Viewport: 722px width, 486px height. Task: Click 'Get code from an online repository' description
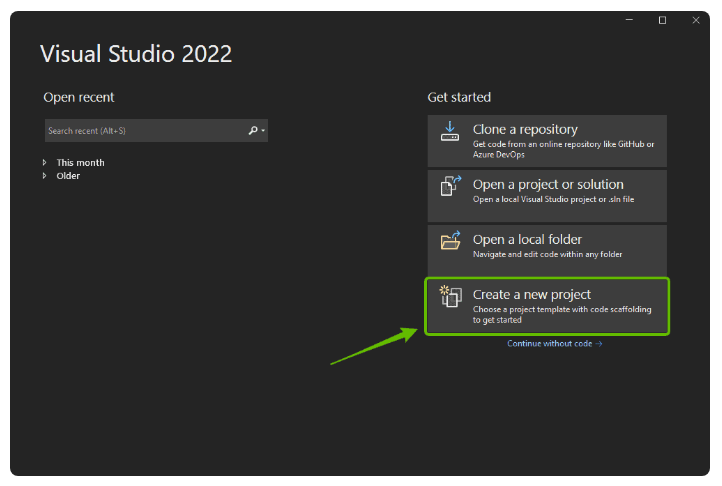coord(563,149)
